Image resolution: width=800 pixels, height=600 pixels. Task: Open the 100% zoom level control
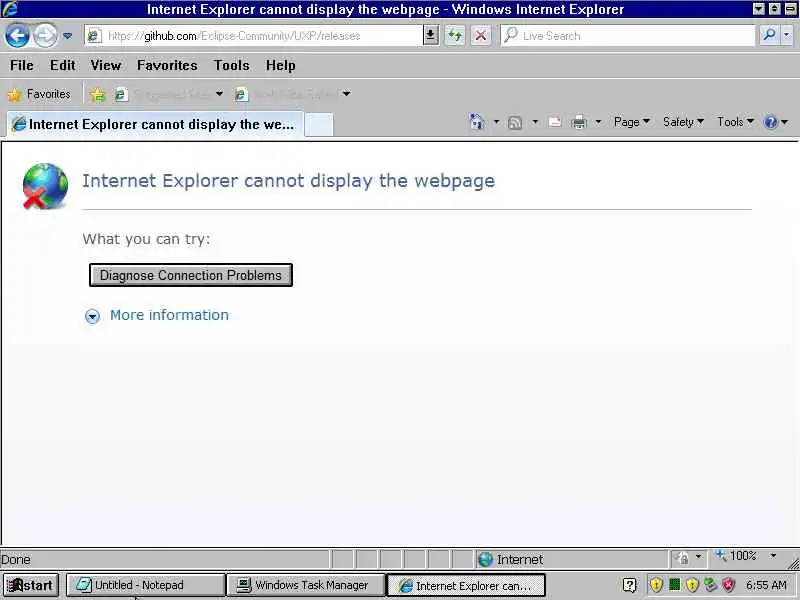[x=742, y=556]
